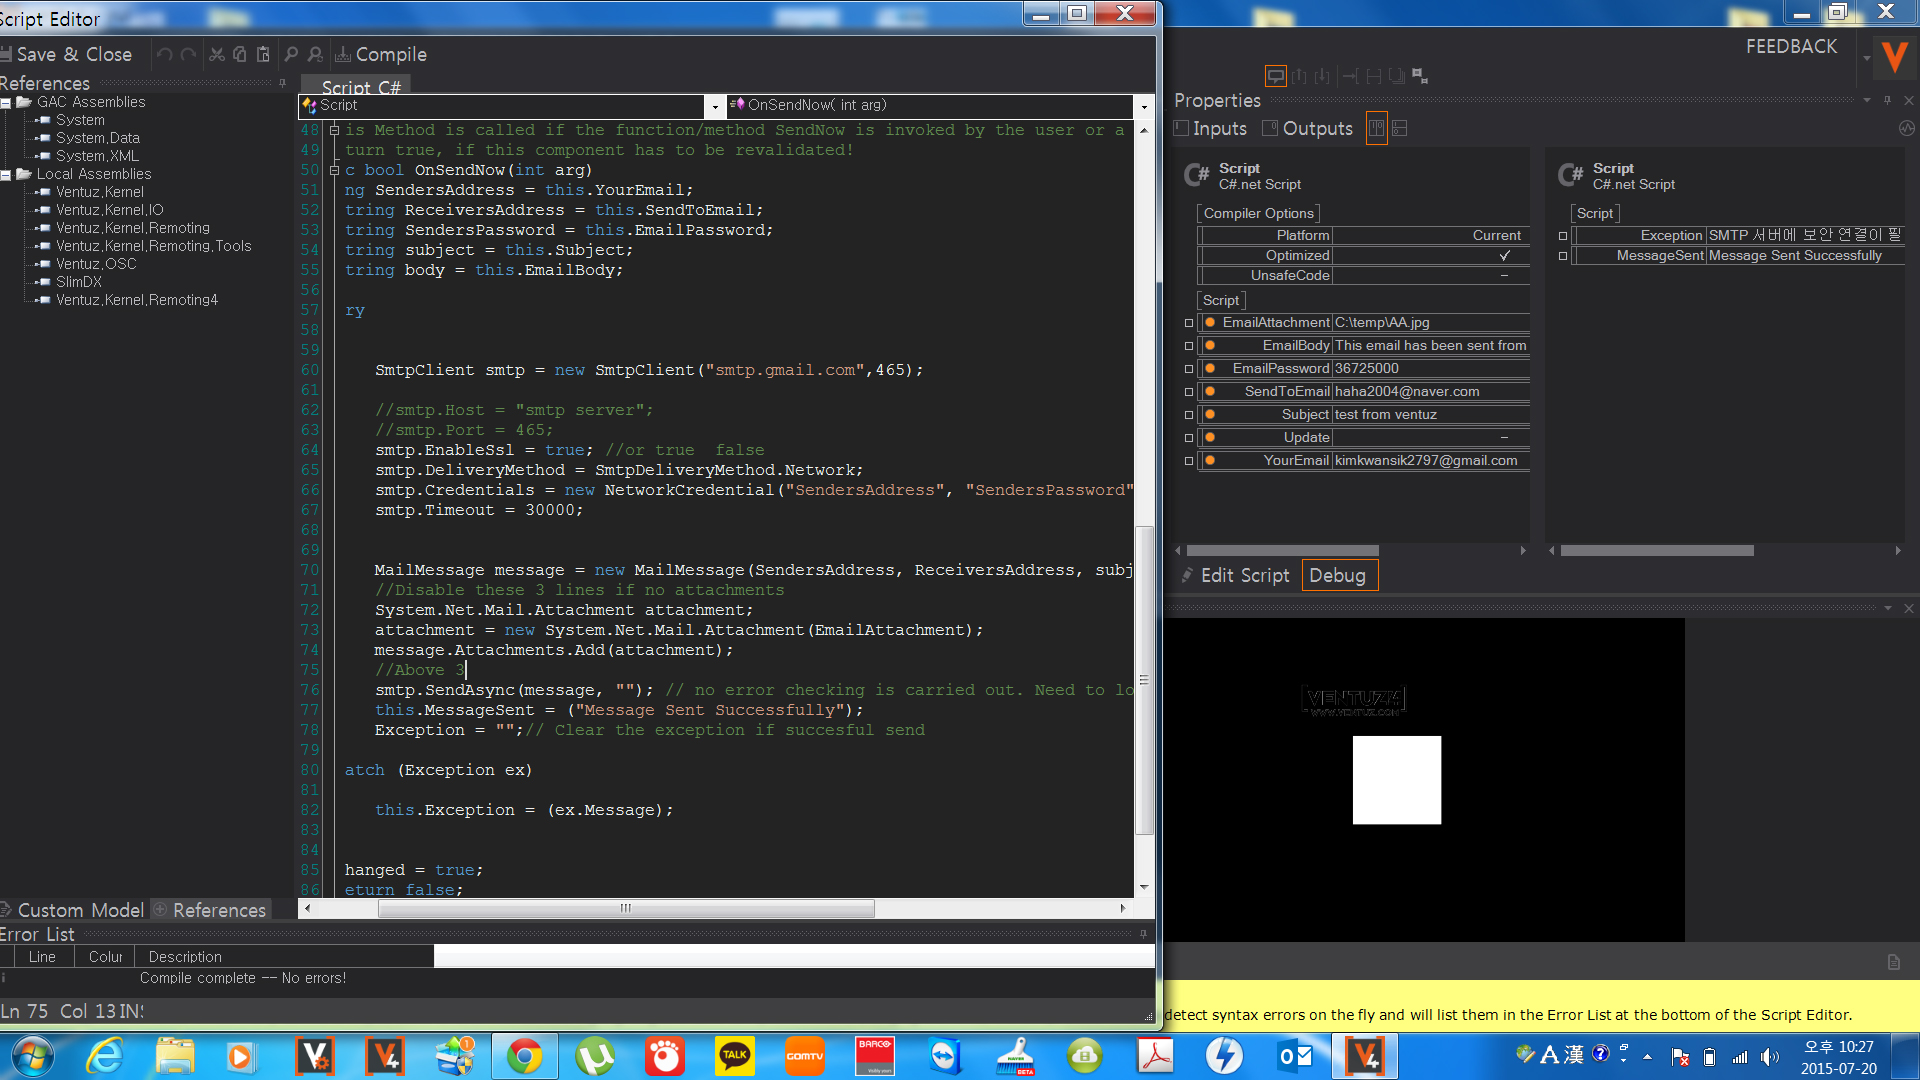
Task: Collapse the Local Assemblies tree node
Action: point(6,175)
